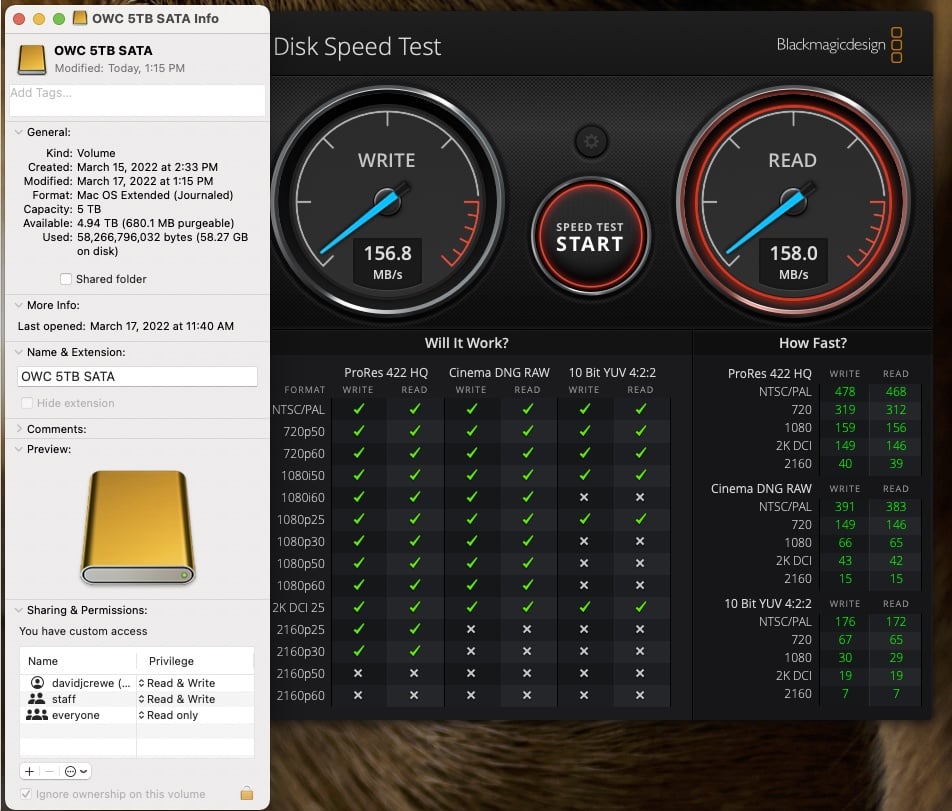This screenshot has height=811, width=952.
Task: Collapse the Sharing & Permissions section
Action: tap(18, 610)
